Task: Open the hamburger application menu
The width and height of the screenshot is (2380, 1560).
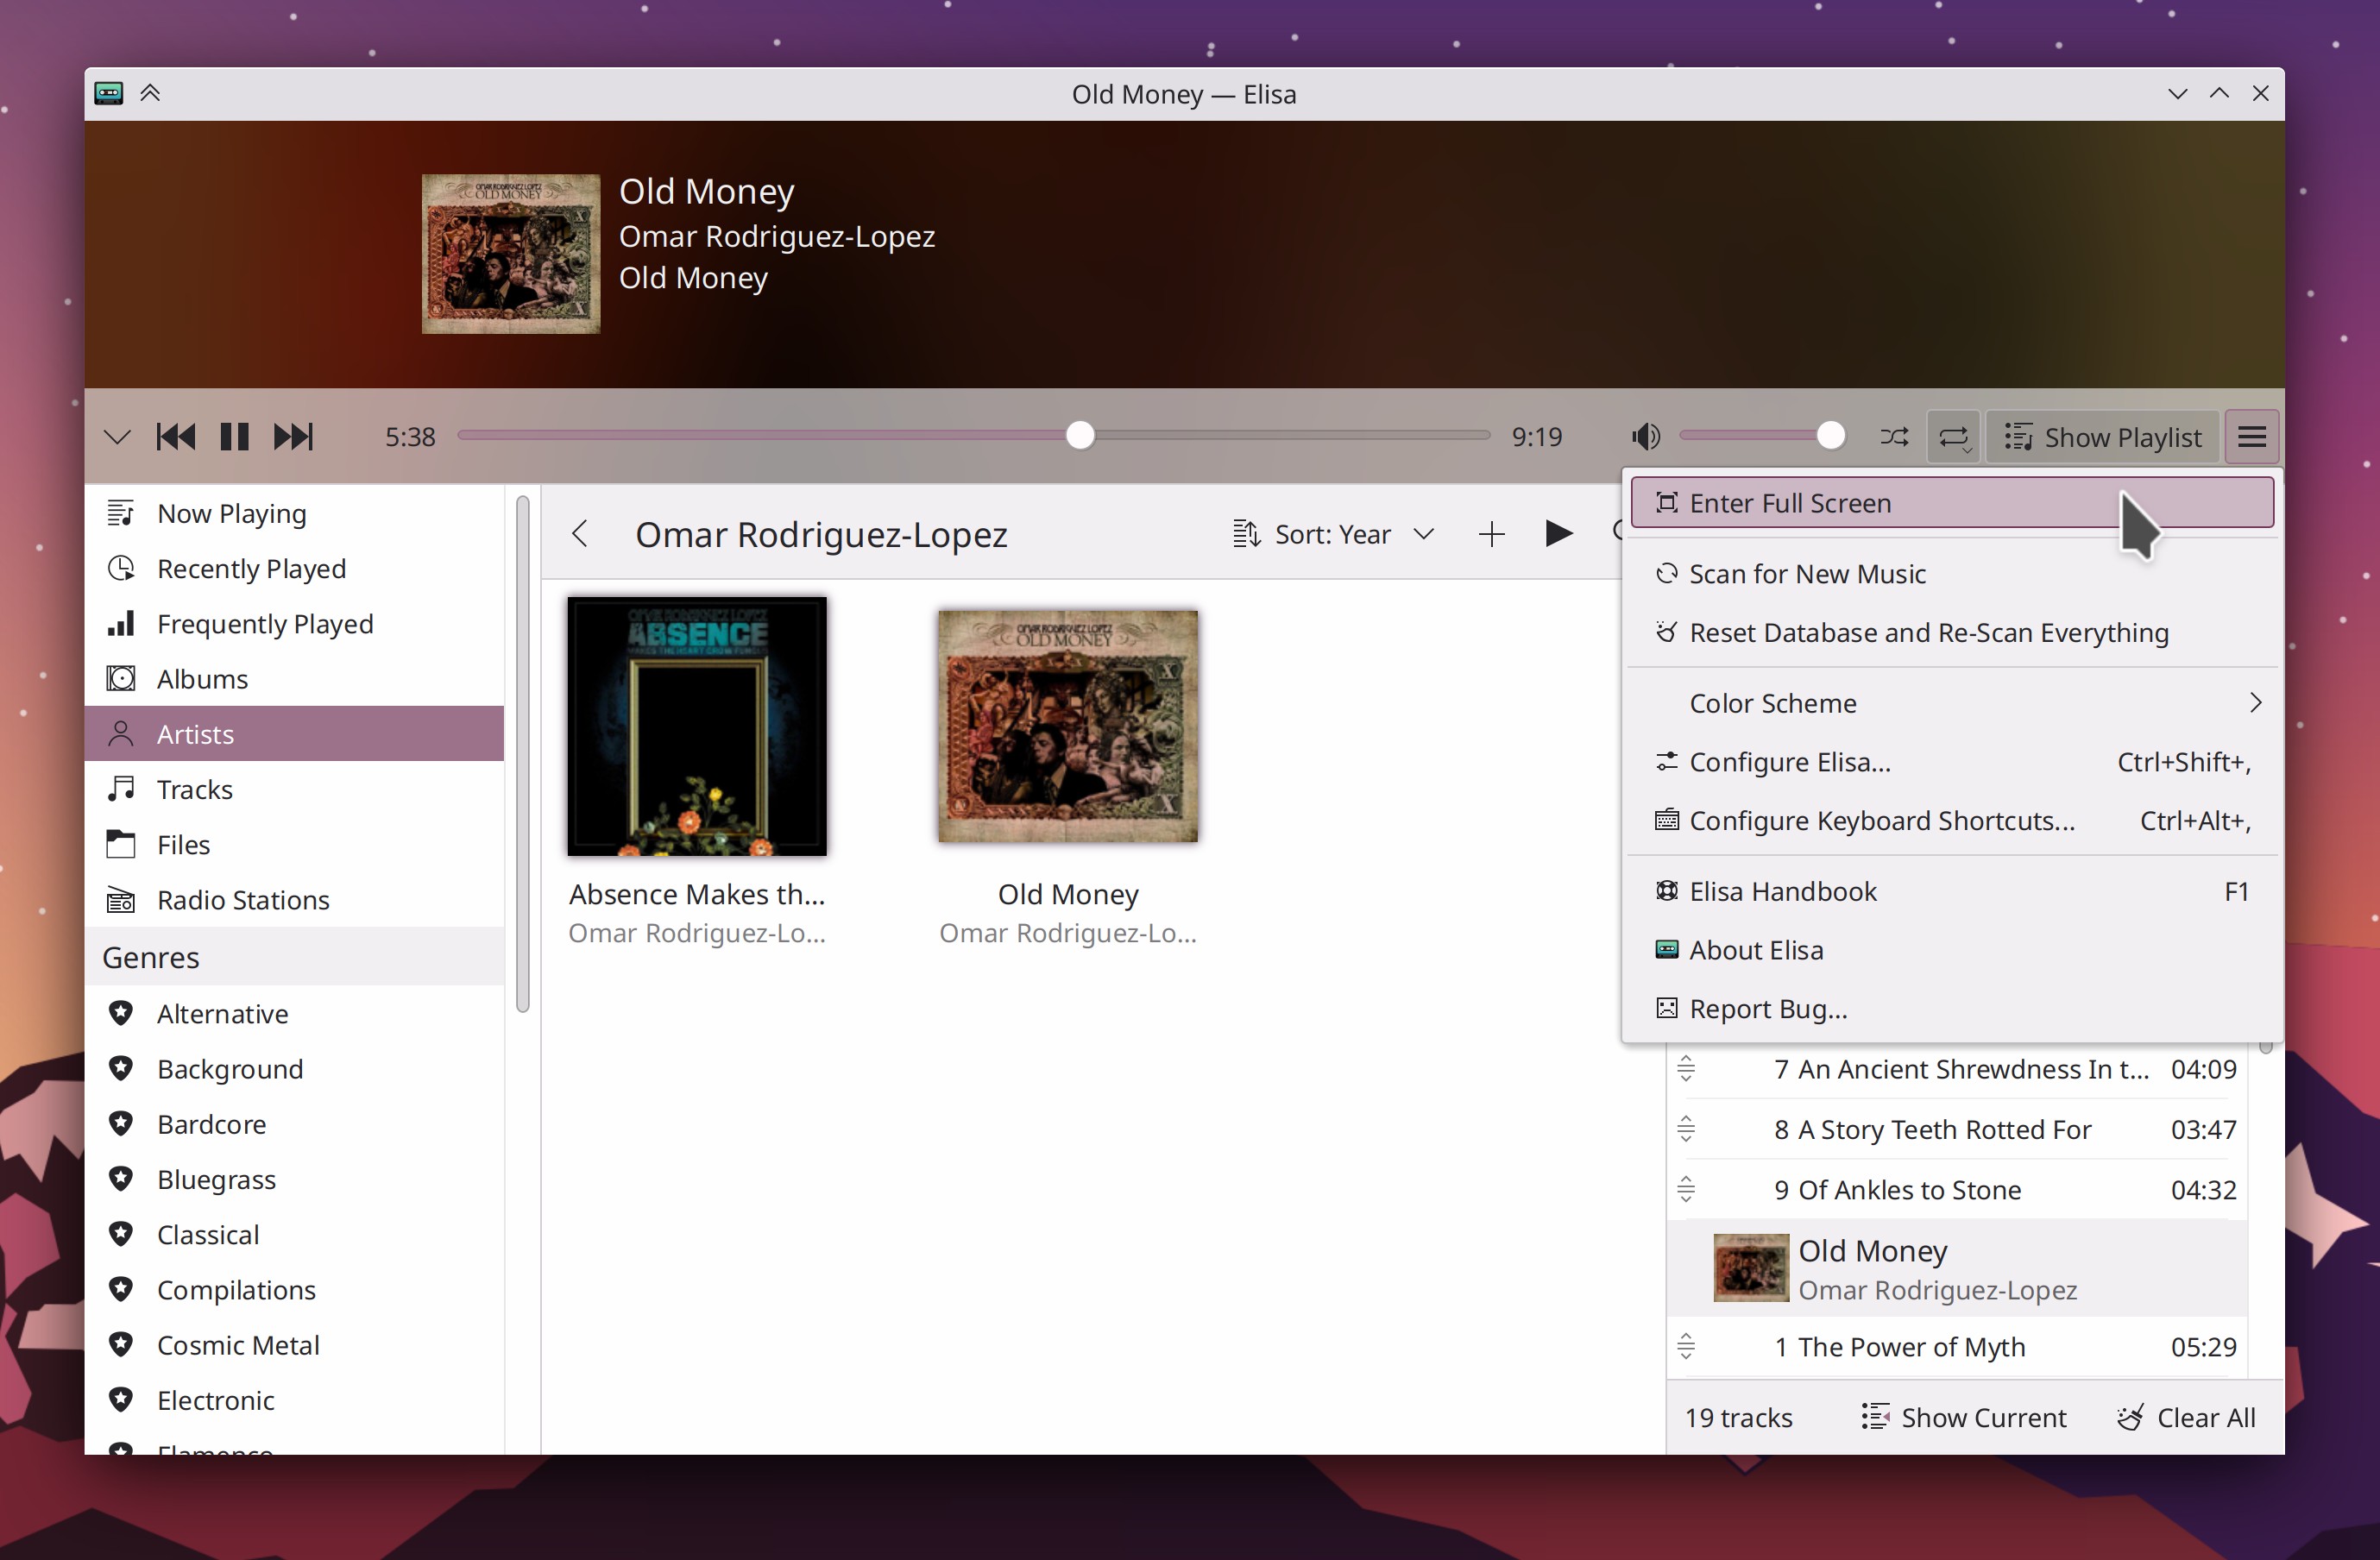Action: click(2251, 437)
